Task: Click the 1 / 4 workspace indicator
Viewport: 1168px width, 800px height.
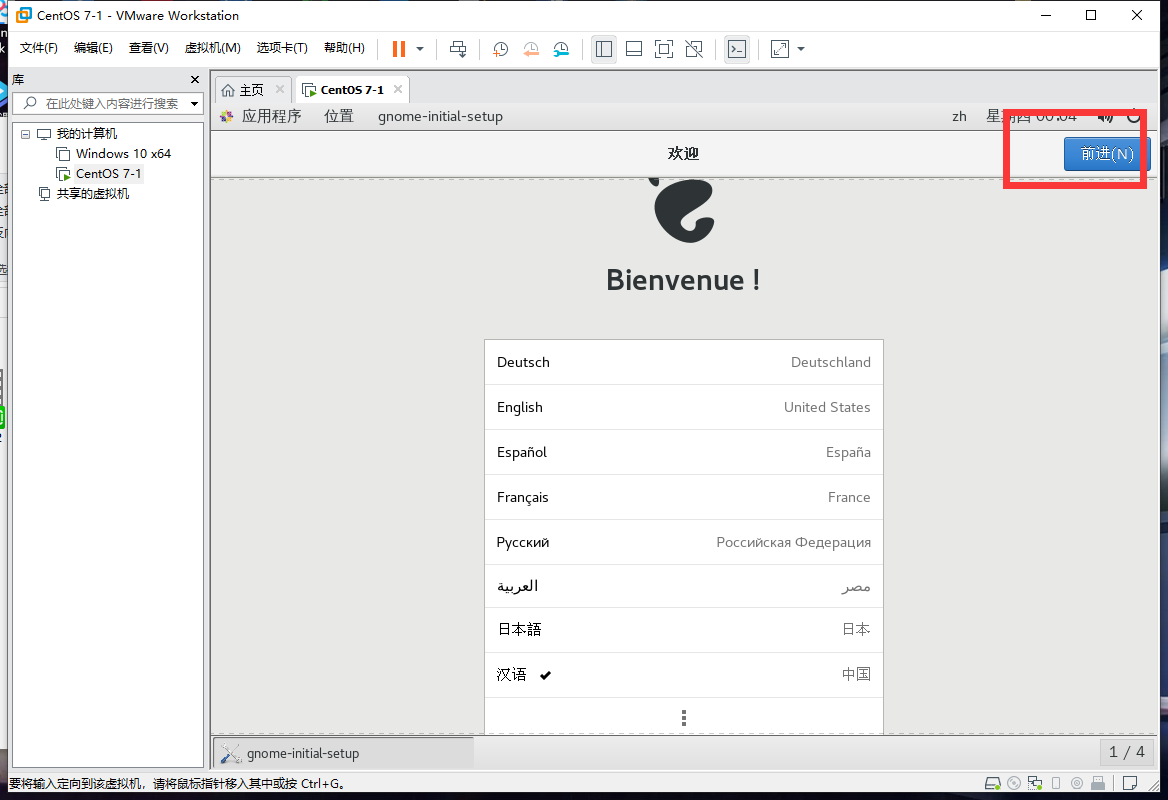Action: 1126,752
